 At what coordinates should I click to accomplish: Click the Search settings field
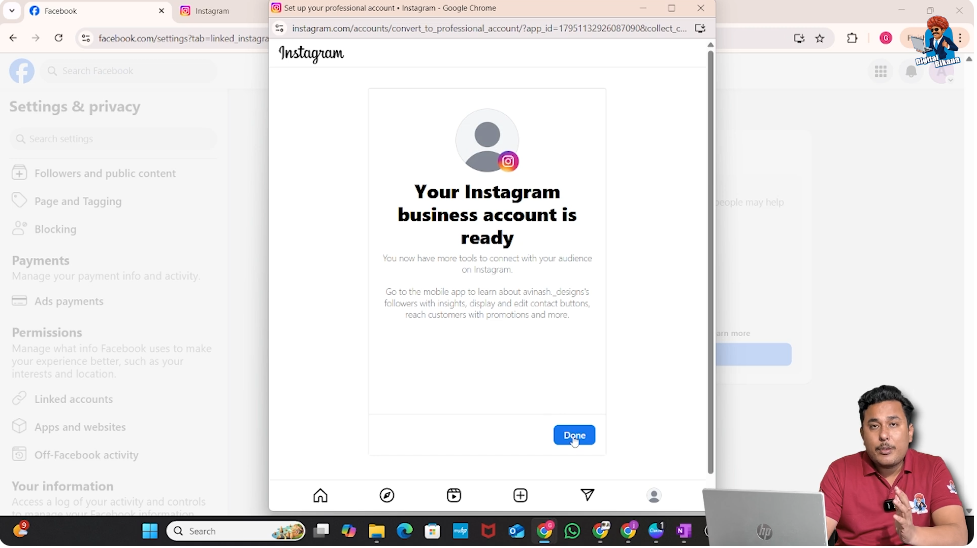113,139
